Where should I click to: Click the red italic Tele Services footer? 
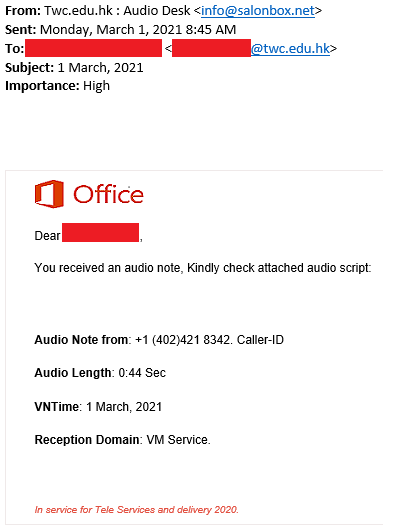(137, 510)
